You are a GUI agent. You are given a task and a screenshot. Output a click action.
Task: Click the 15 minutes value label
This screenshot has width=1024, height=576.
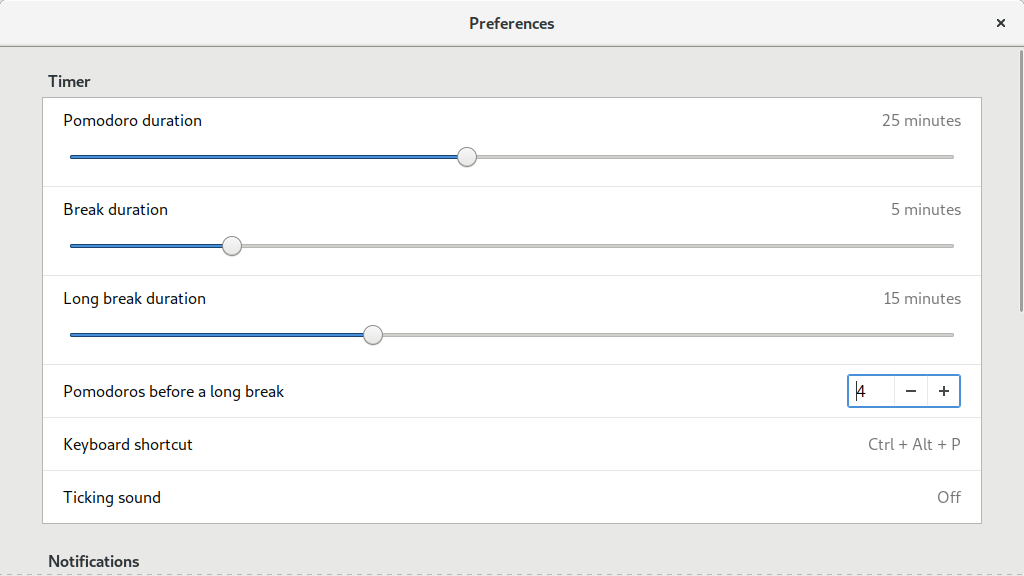(921, 298)
